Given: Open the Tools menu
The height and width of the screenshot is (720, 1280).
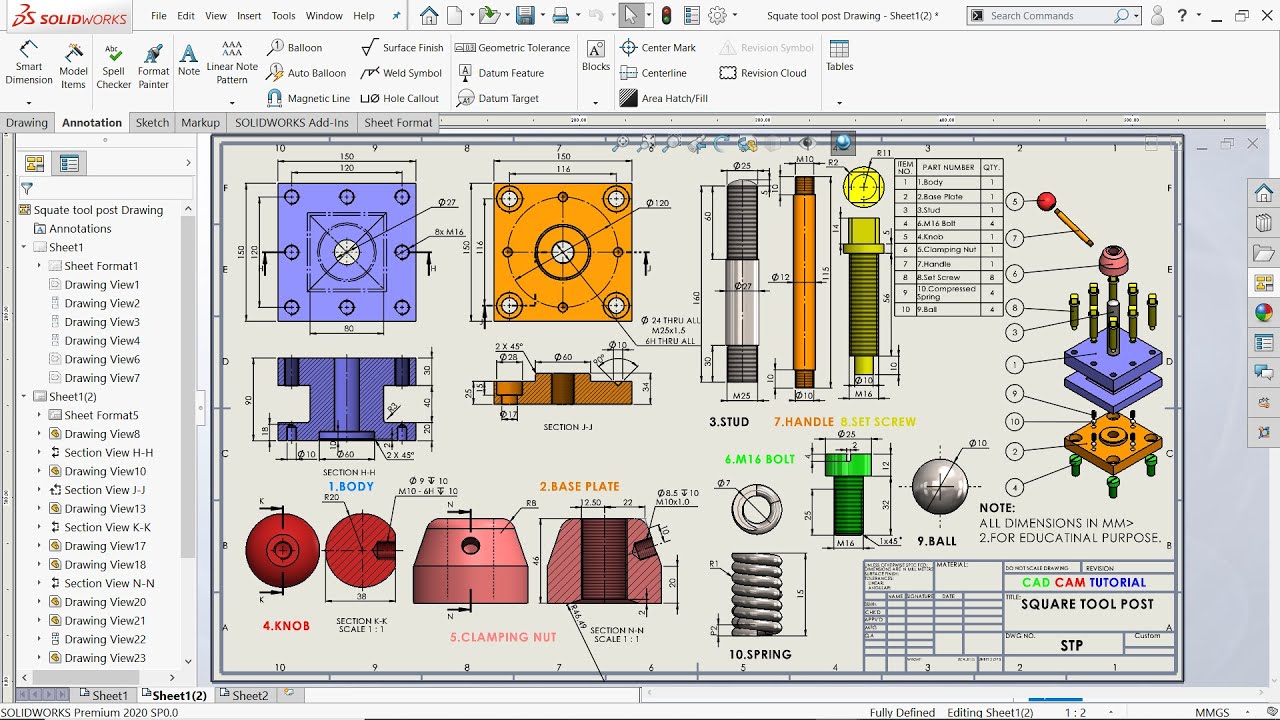Looking at the screenshot, I should point(284,16).
